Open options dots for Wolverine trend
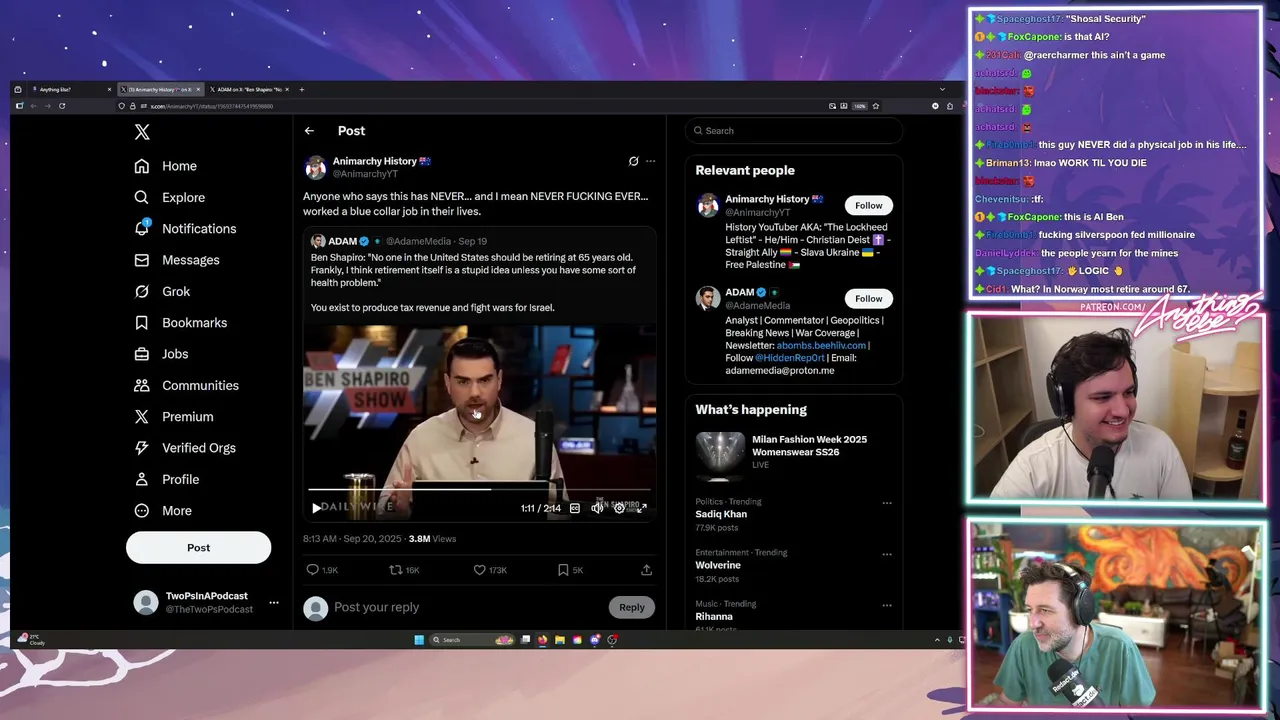Screen dimensions: 1280x720 (x=887, y=554)
